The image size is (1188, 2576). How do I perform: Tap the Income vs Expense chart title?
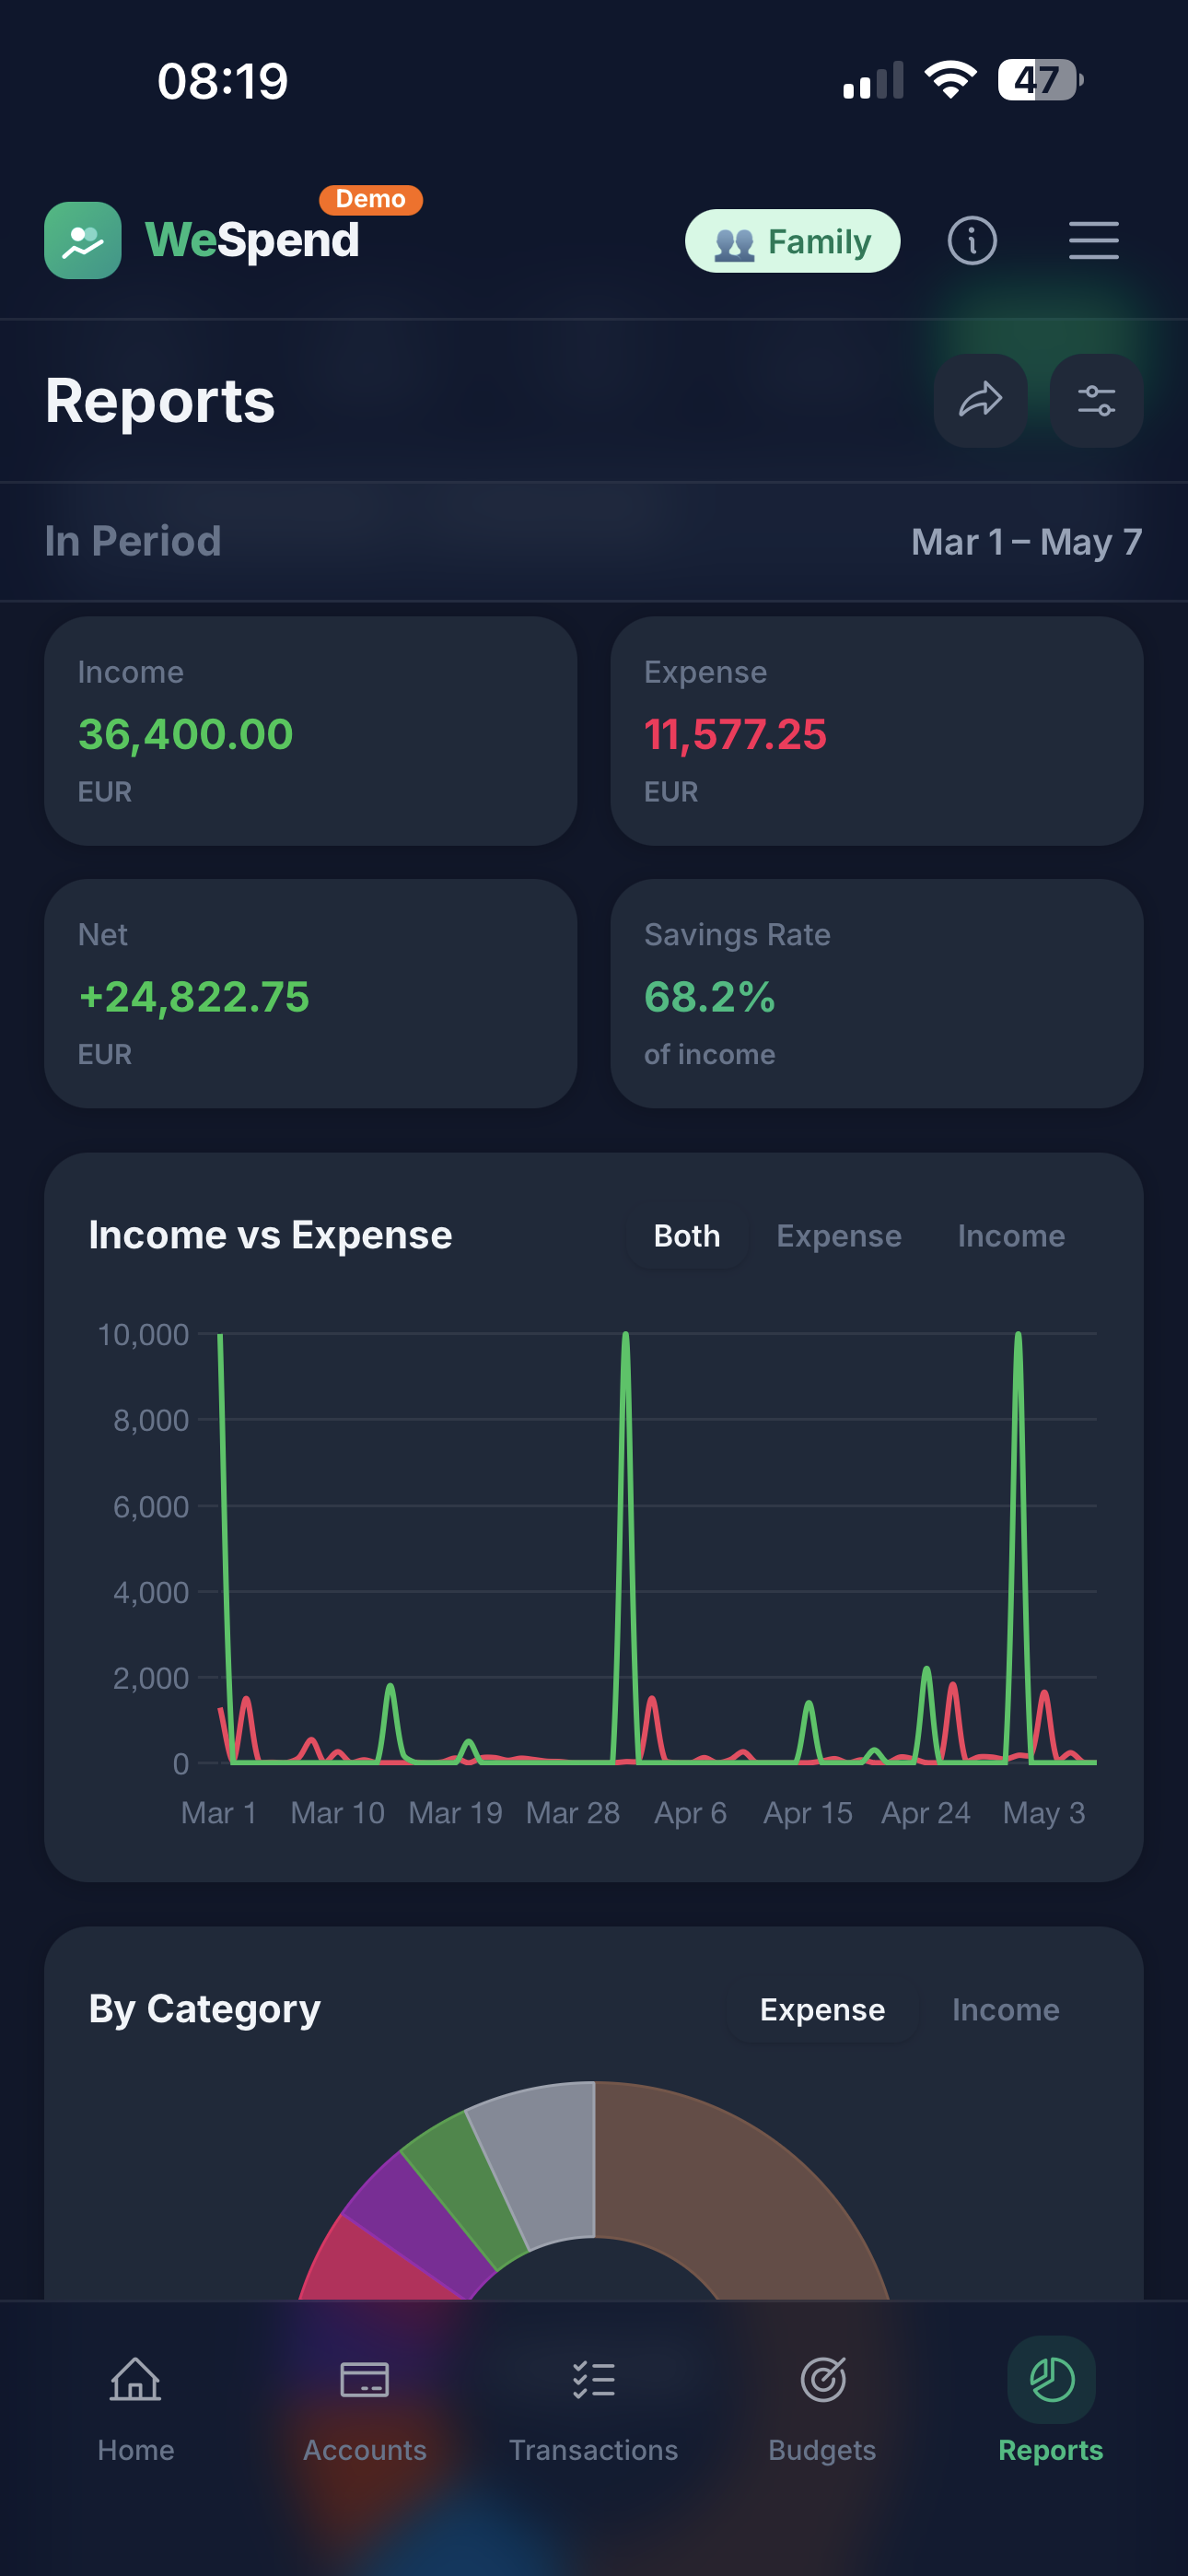(x=270, y=1235)
